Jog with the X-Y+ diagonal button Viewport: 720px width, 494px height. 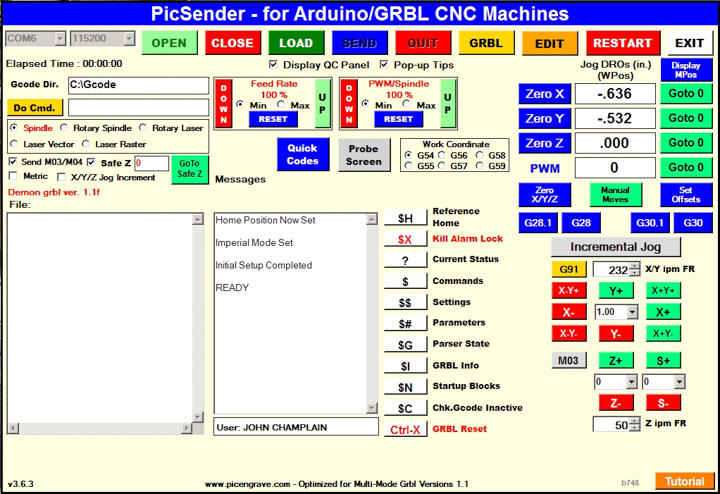[569, 290]
